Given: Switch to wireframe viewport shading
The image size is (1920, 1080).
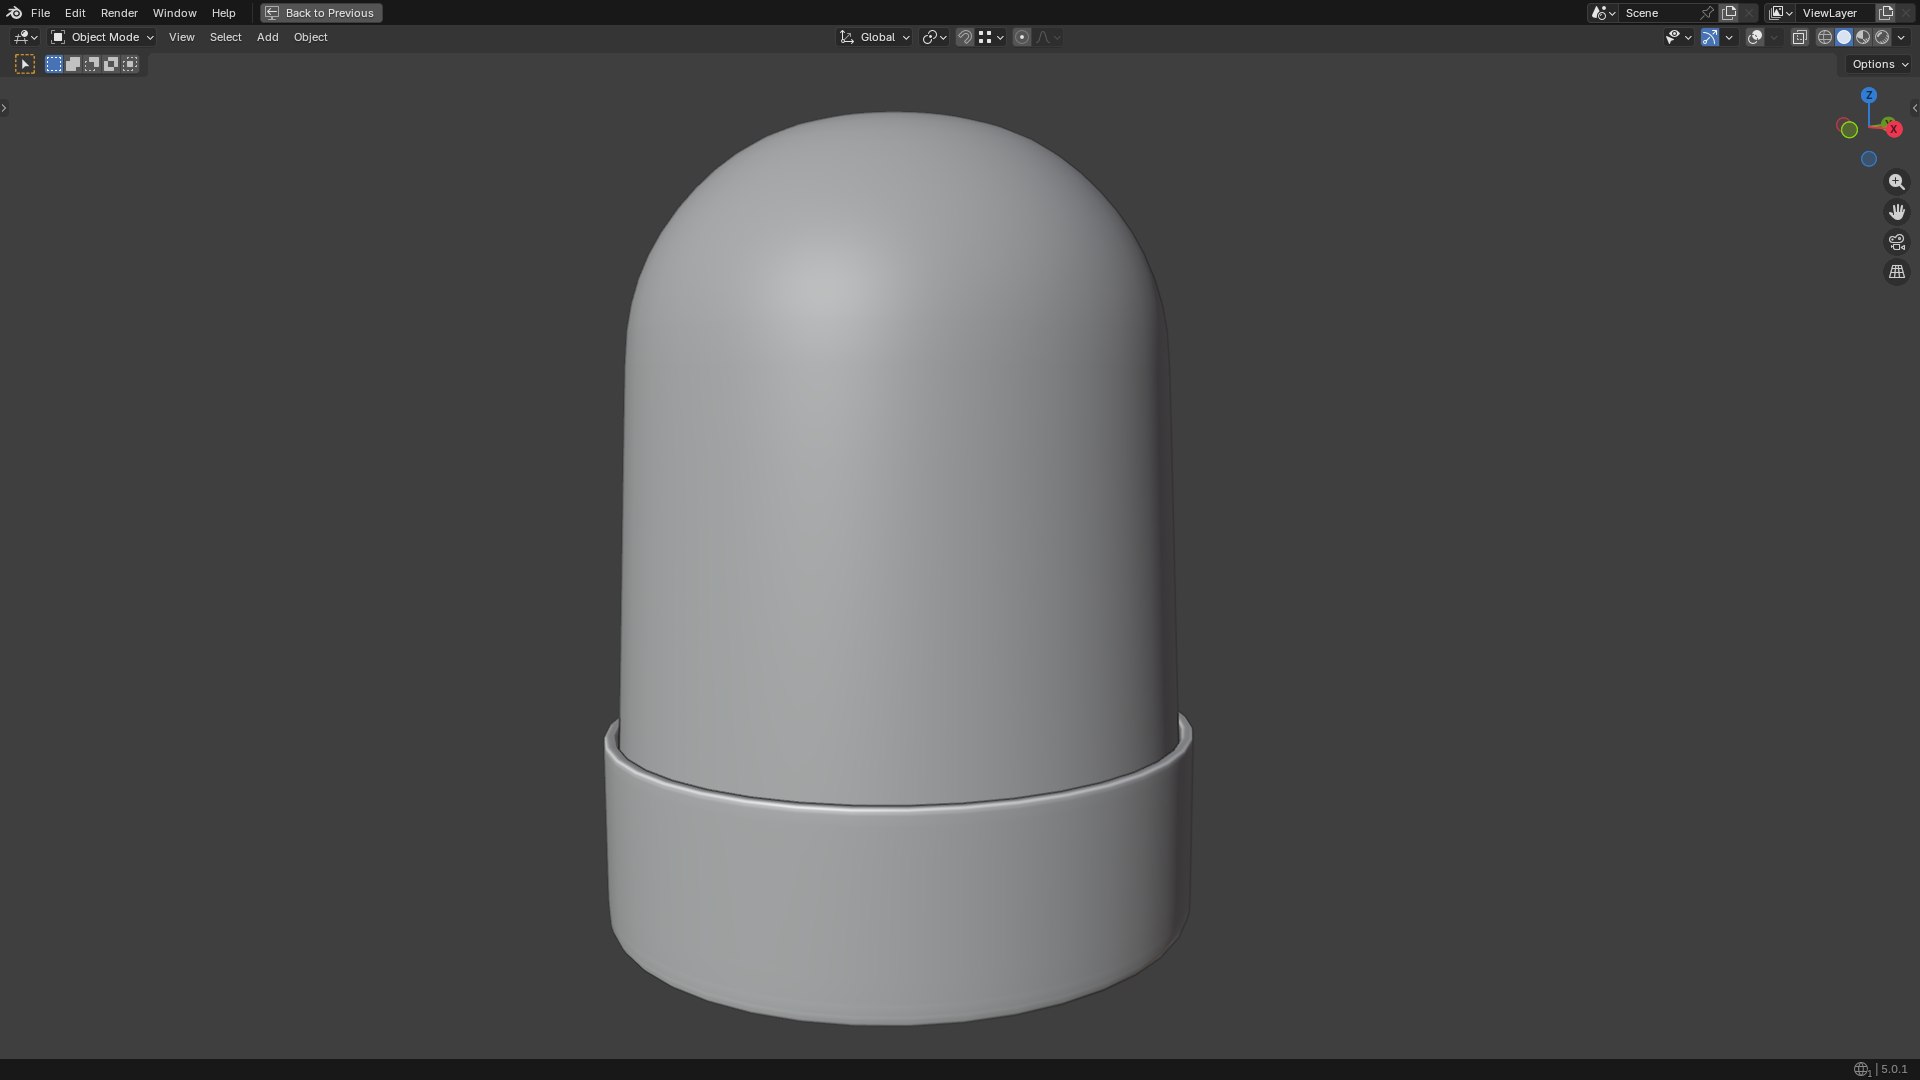Looking at the screenshot, I should click(1825, 37).
